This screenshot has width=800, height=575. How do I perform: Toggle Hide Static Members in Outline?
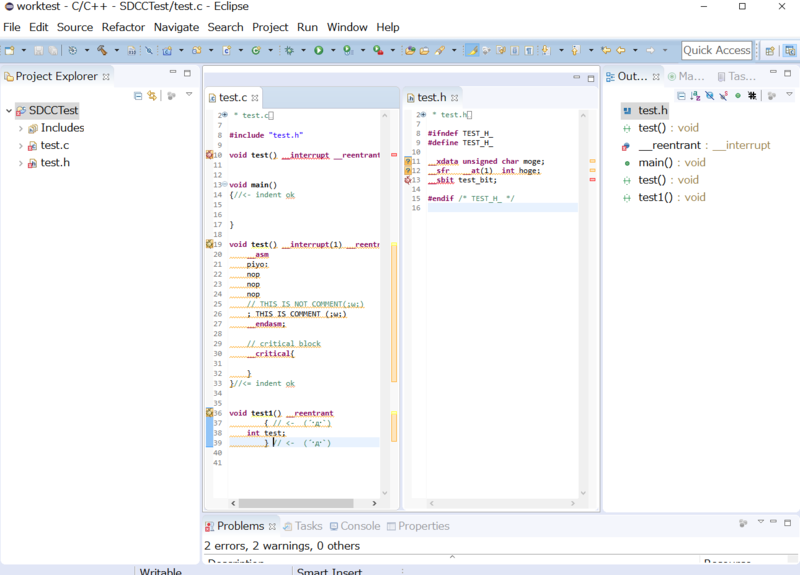[x=723, y=95]
